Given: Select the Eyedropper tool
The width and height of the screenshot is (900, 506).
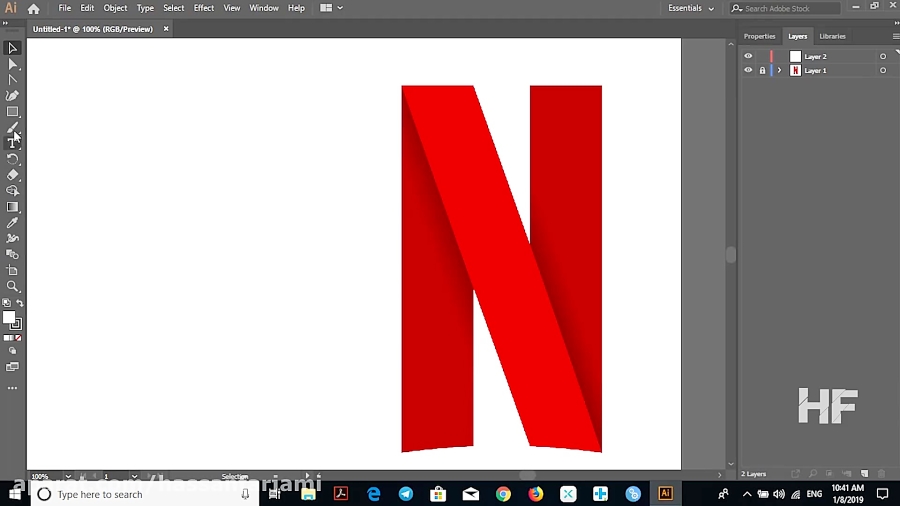Looking at the screenshot, I should pos(12,223).
